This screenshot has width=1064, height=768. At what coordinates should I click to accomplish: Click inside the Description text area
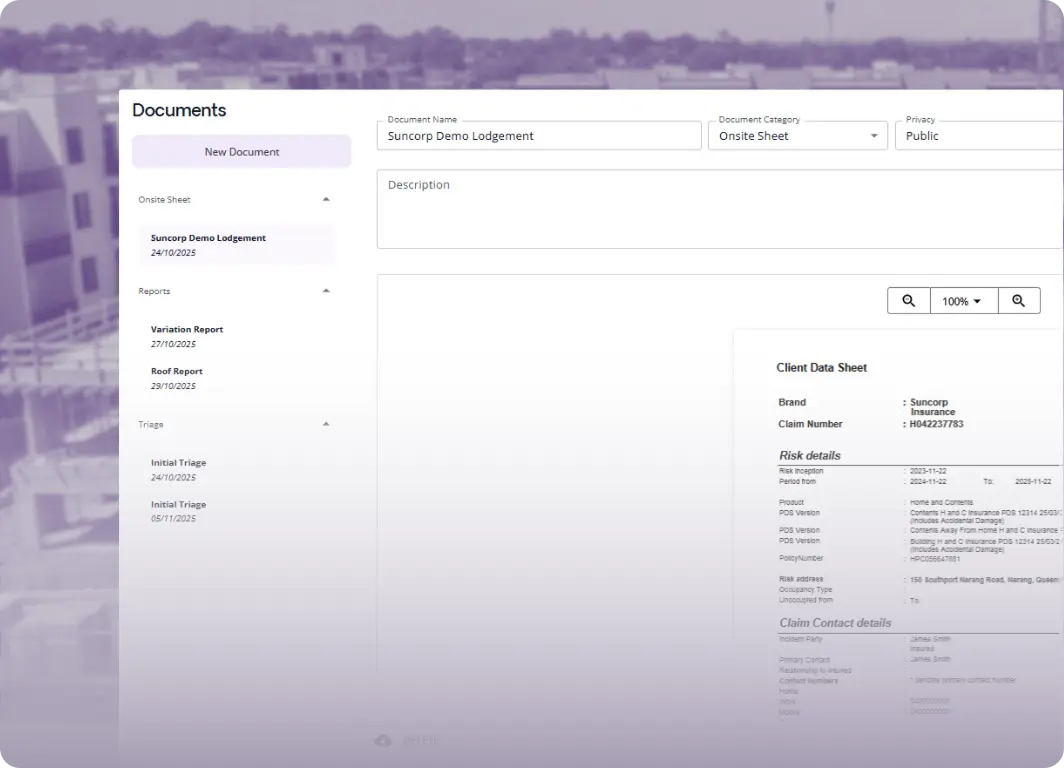click(700, 208)
